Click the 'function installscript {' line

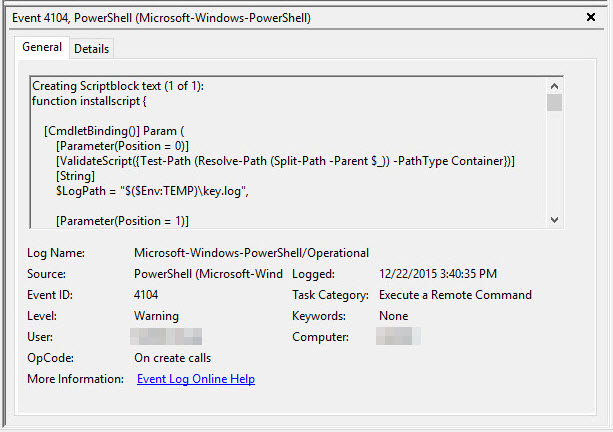(89, 101)
